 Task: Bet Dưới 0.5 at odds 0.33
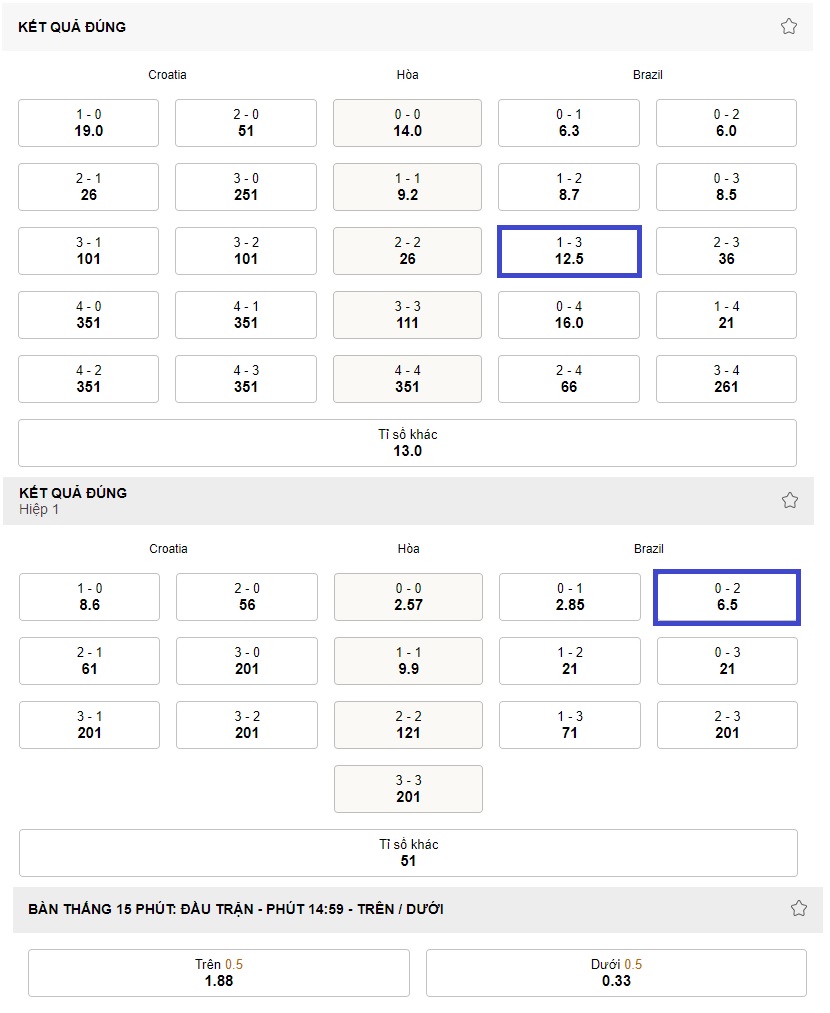point(616,973)
